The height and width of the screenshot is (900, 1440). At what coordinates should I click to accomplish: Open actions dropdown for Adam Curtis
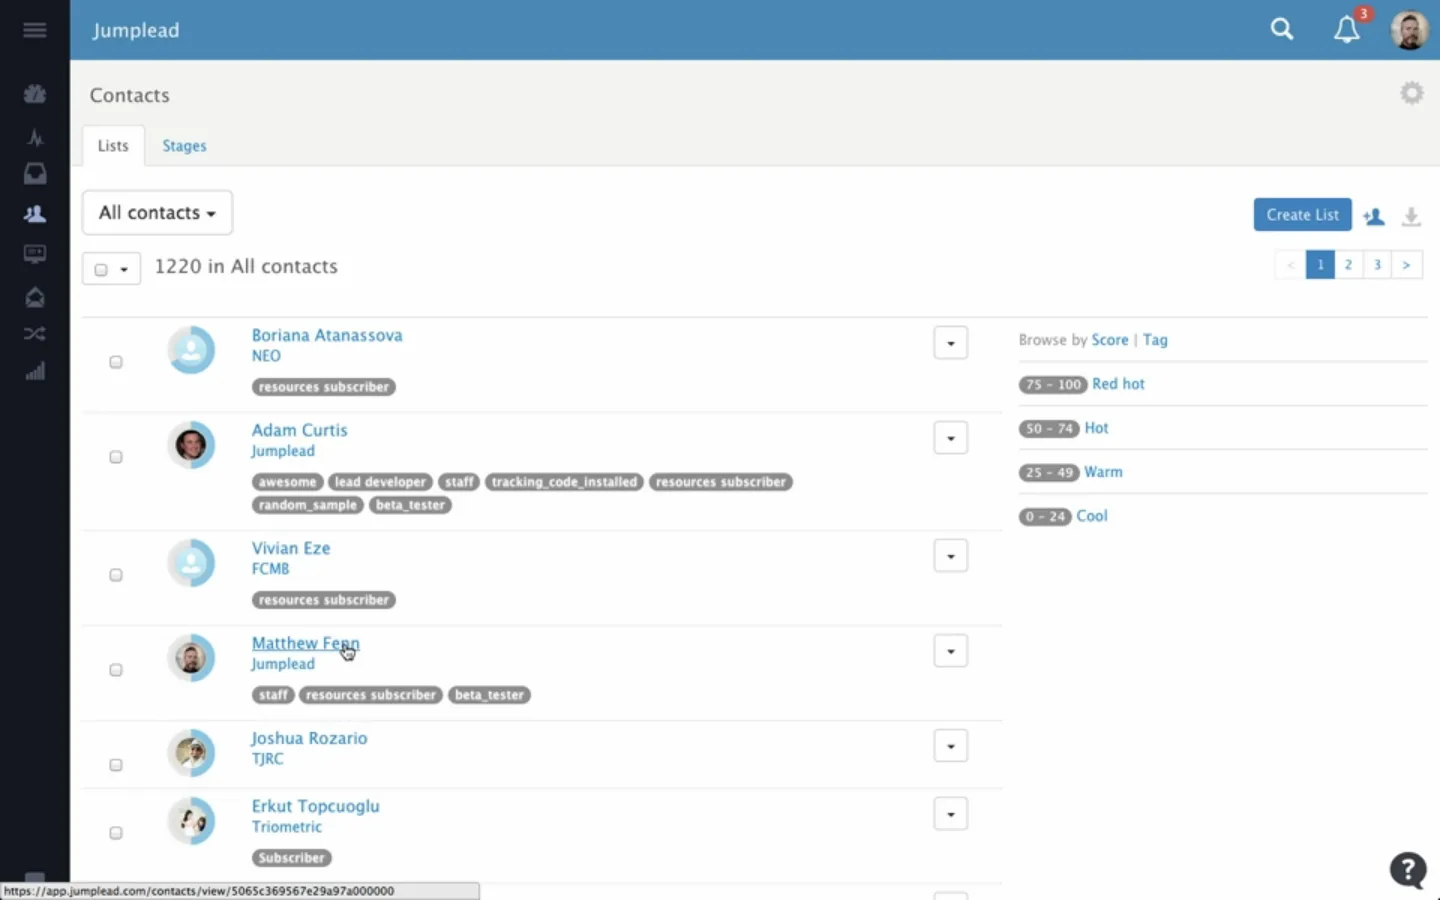[951, 438]
